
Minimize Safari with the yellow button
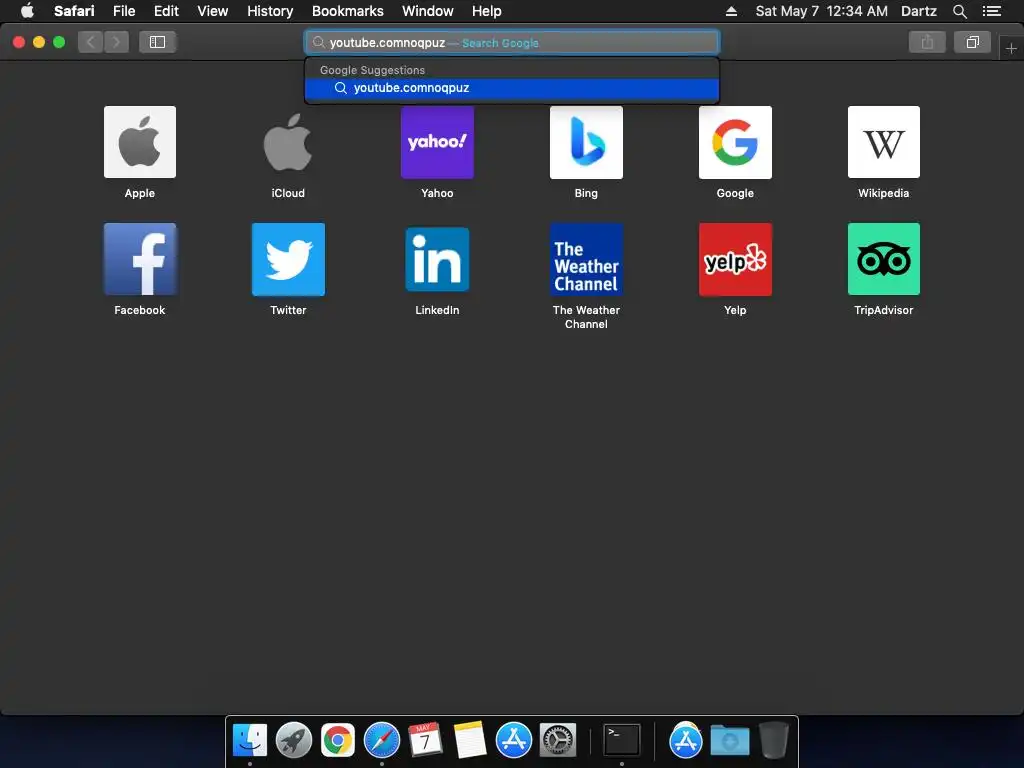coord(39,42)
